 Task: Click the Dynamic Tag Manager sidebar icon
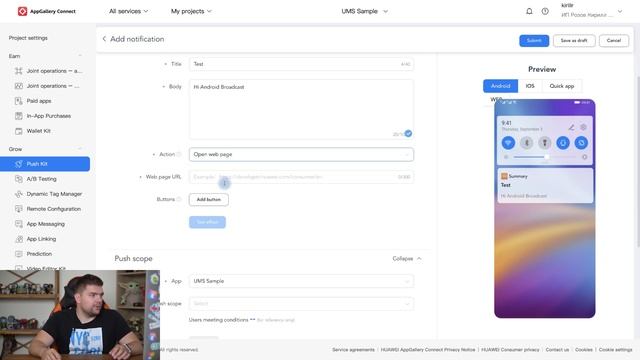(x=18, y=194)
